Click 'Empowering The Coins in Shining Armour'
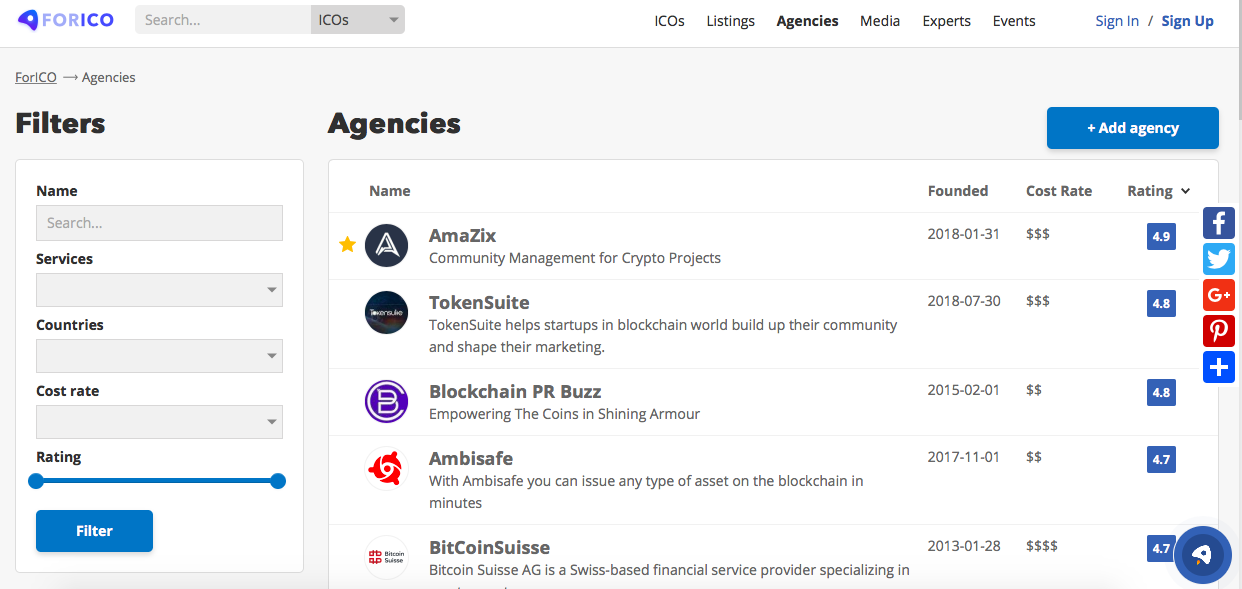The image size is (1242, 589). [564, 414]
